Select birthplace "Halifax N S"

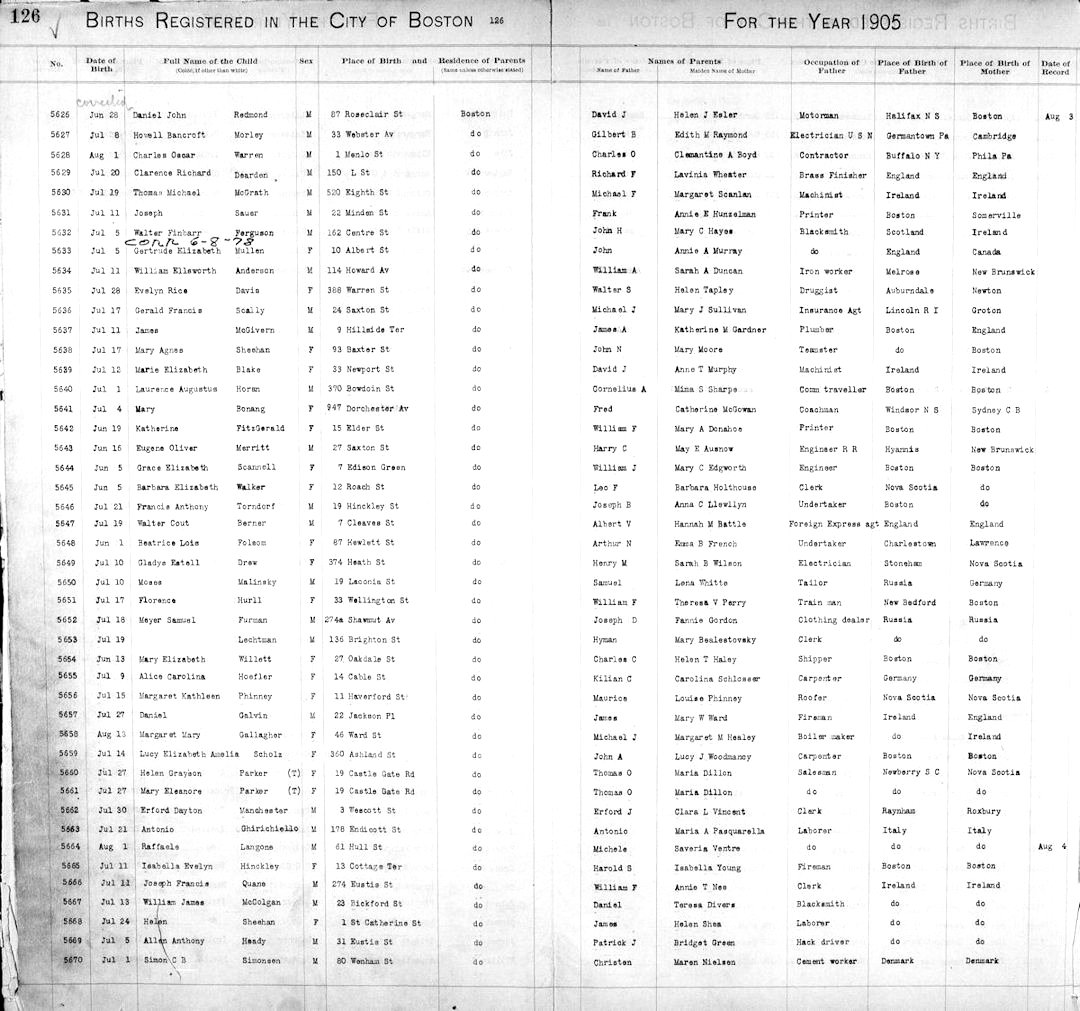pyautogui.click(x=912, y=116)
